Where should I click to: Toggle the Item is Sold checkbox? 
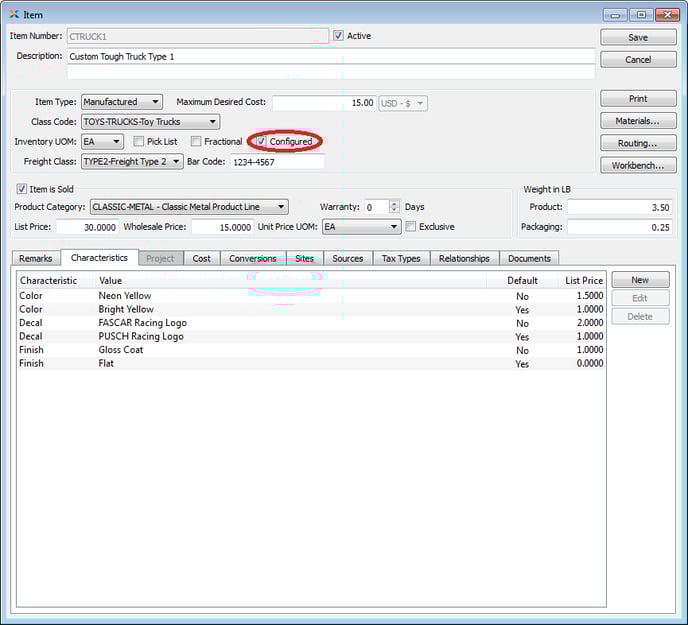click(22, 189)
